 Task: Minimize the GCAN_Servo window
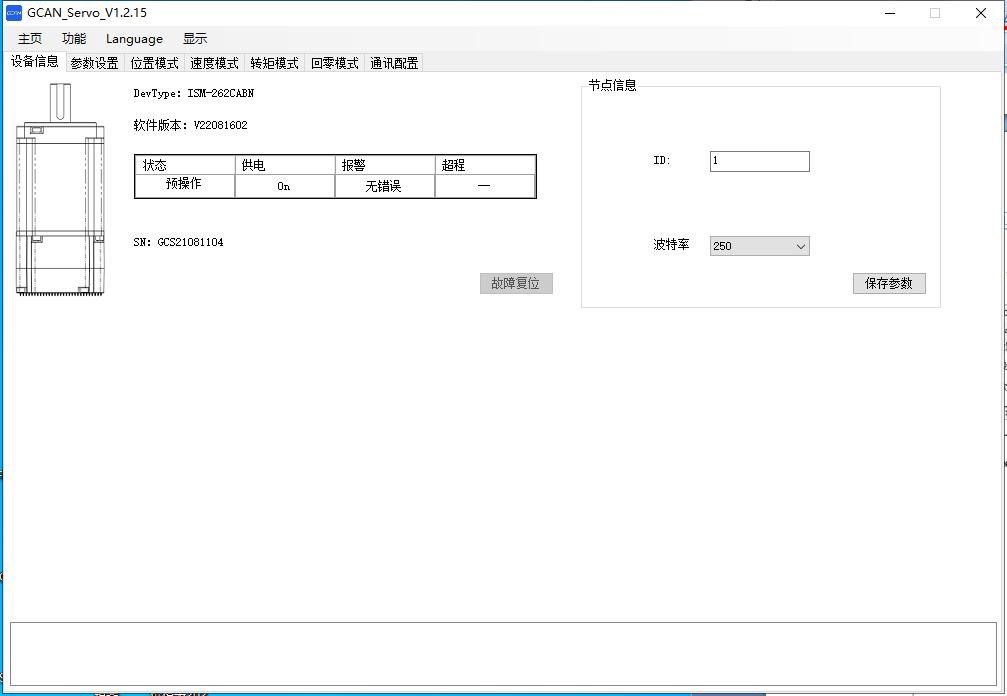889,13
